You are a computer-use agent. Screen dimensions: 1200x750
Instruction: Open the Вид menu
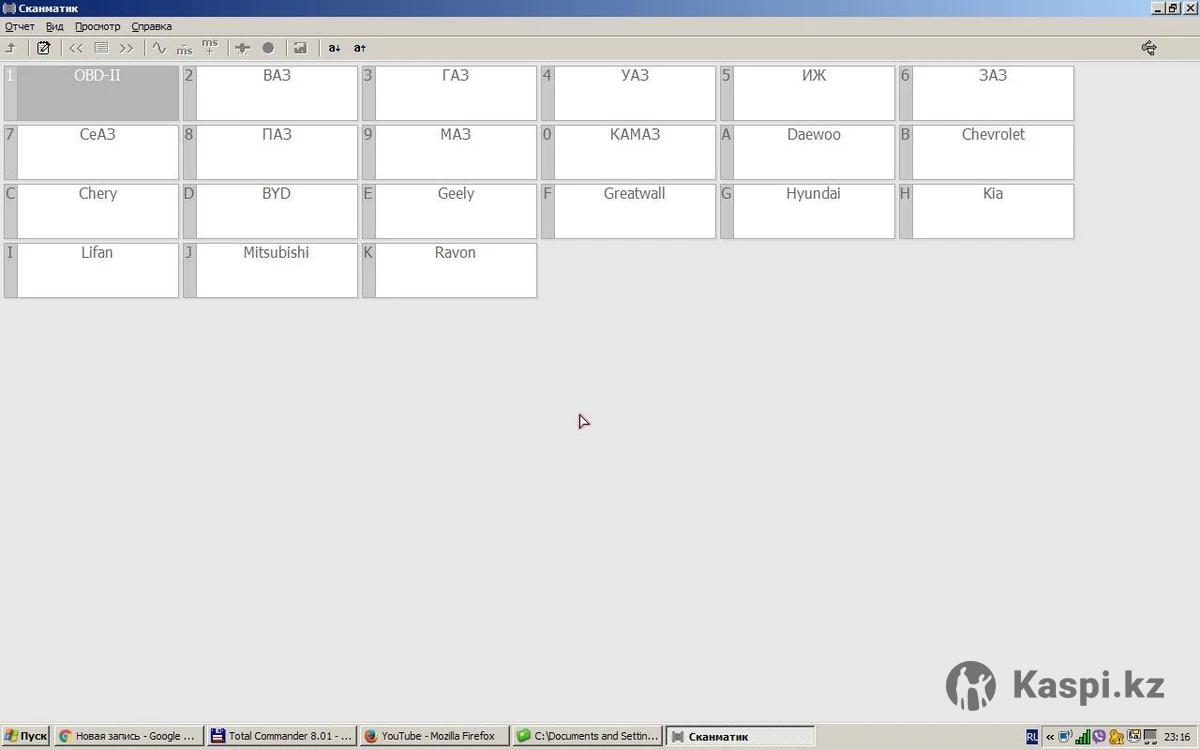pos(55,26)
